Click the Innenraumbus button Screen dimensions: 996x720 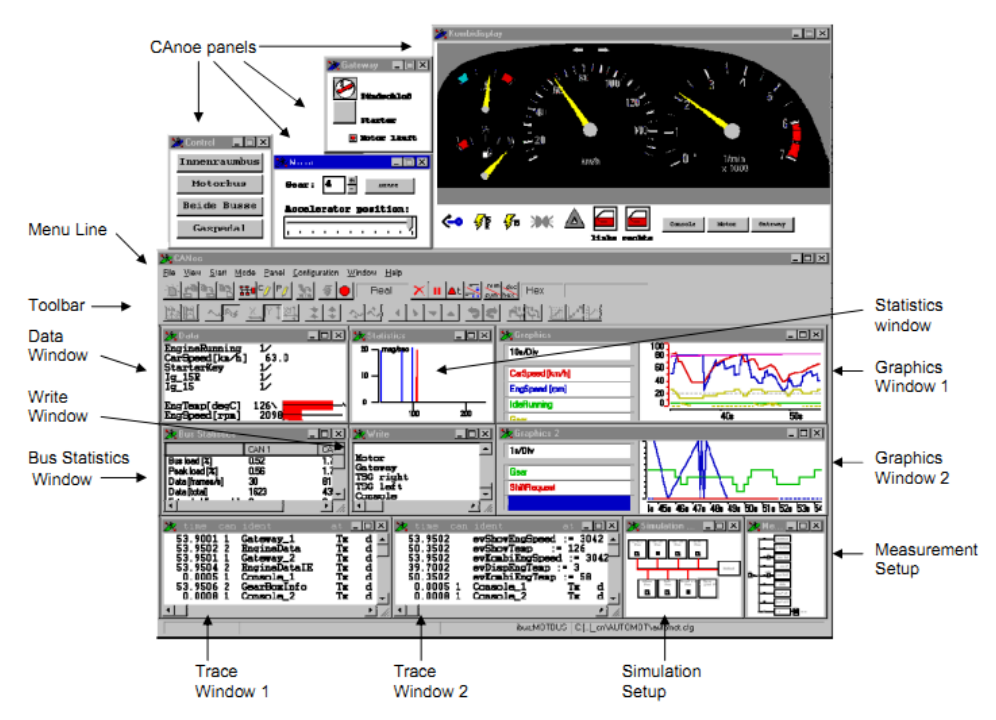[219, 161]
